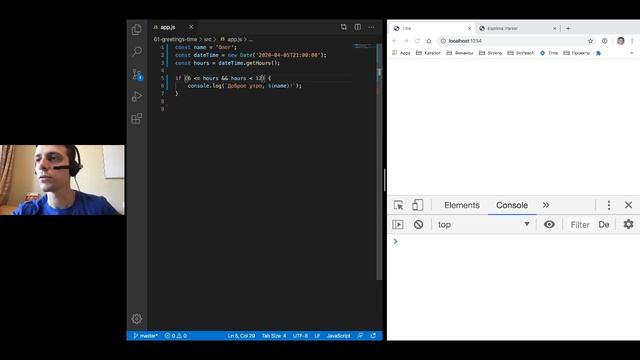640x360 pixels.
Task: Open the Time bookmark
Action: [549, 53]
